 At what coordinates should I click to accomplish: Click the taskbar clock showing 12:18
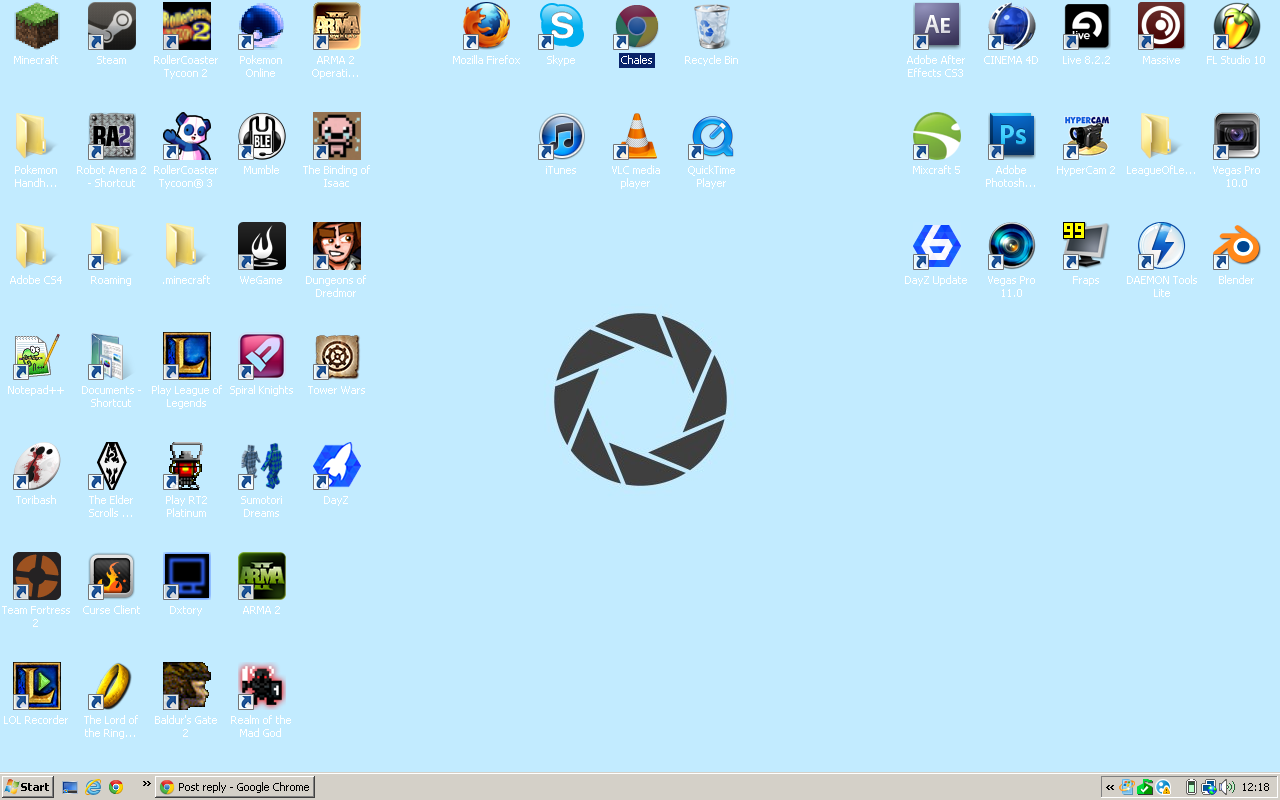point(1255,787)
